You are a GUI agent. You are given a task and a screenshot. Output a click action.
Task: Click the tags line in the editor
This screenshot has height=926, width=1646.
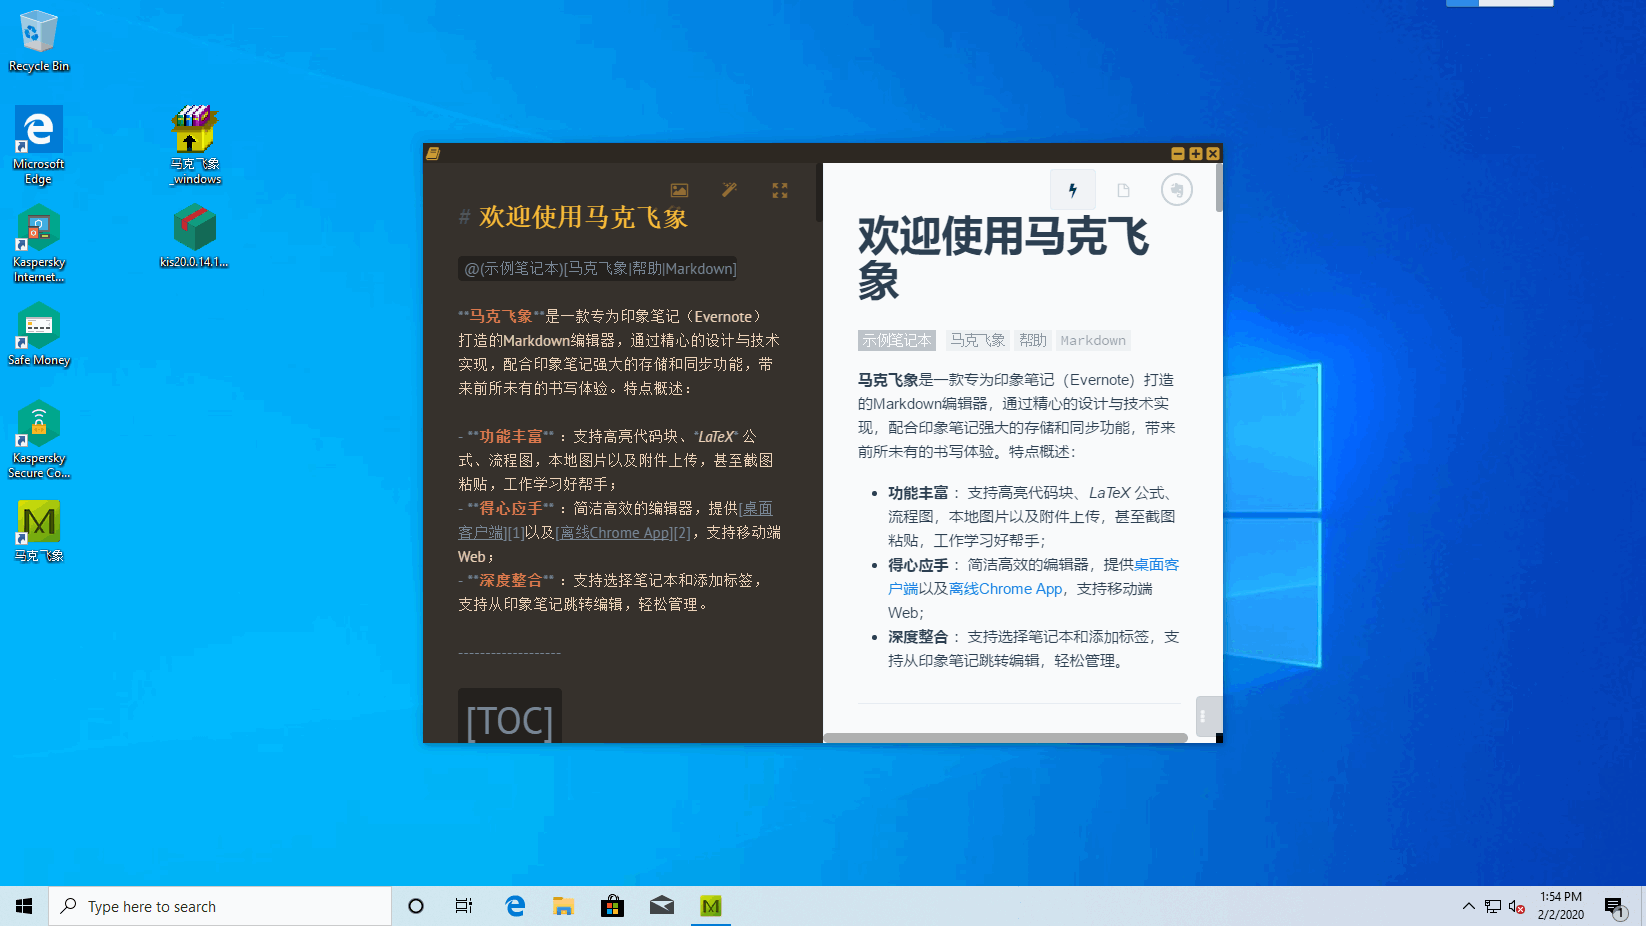598,268
